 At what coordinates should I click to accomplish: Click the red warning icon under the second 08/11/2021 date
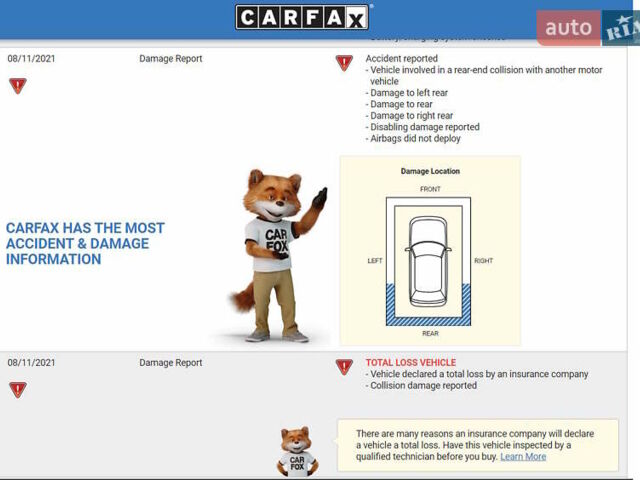click(18, 390)
